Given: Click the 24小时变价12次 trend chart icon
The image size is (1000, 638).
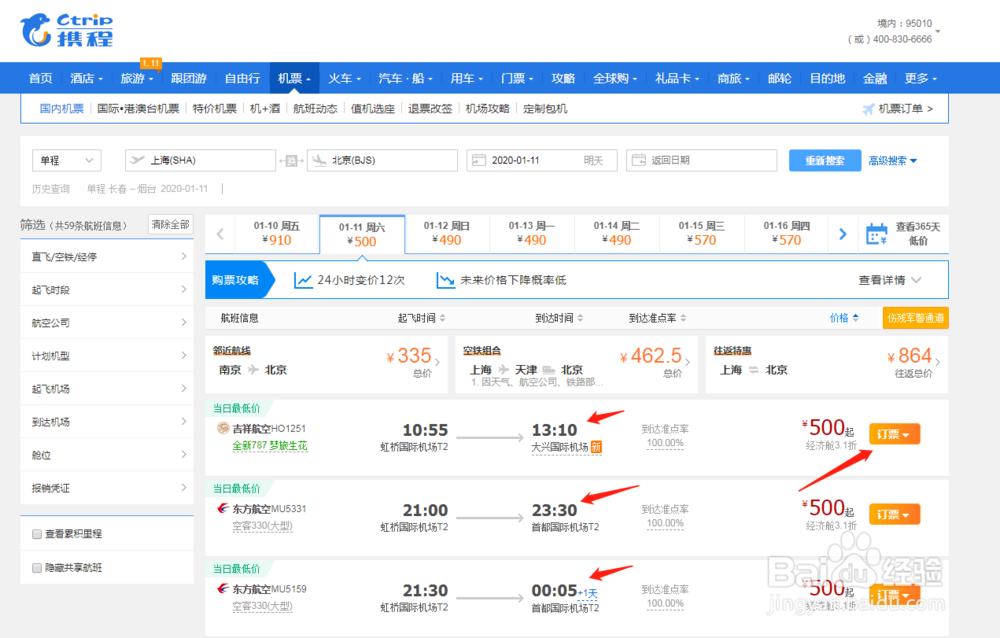Looking at the screenshot, I should [303, 280].
